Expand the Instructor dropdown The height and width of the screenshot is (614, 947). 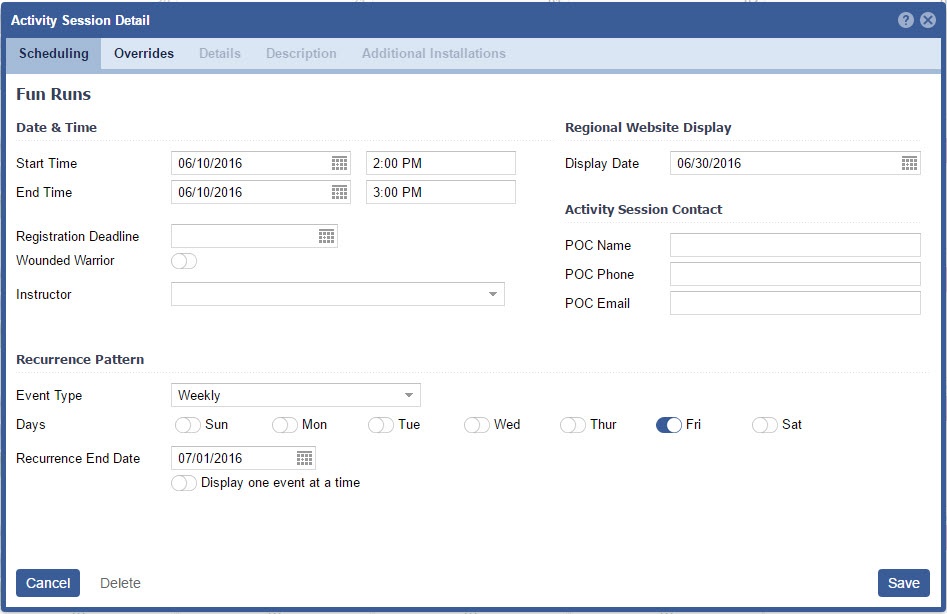point(493,294)
